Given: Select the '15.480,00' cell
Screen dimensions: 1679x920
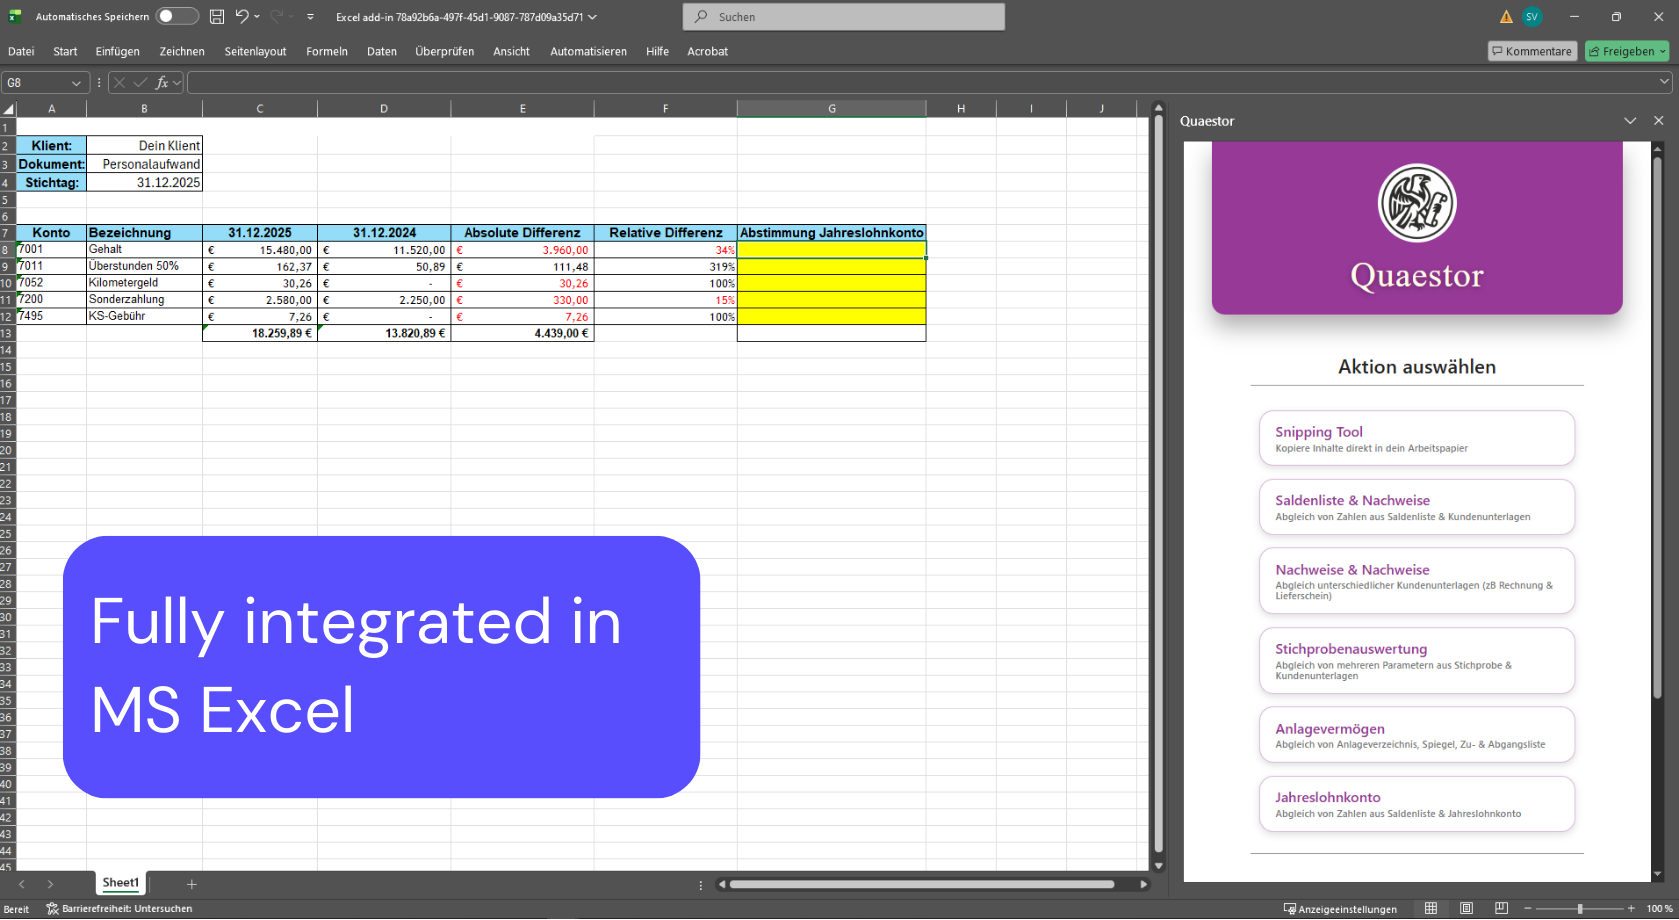Looking at the screenshot, I should click(x=260, y=250).
